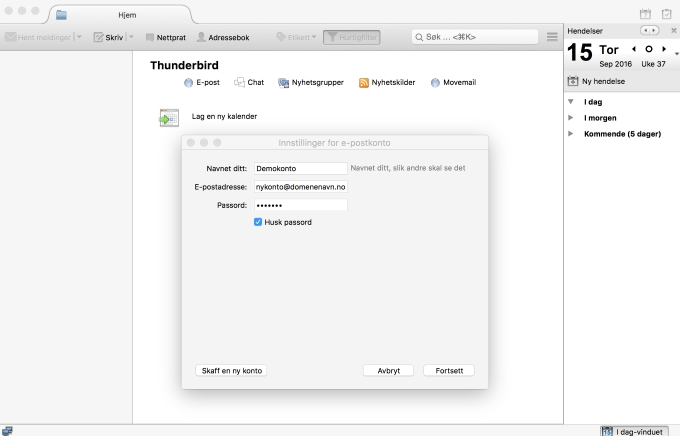Click the Hendelser pane navigation arrows toggle
The width and height of the screenshot is (680, 436).
[x=650, y=30]
